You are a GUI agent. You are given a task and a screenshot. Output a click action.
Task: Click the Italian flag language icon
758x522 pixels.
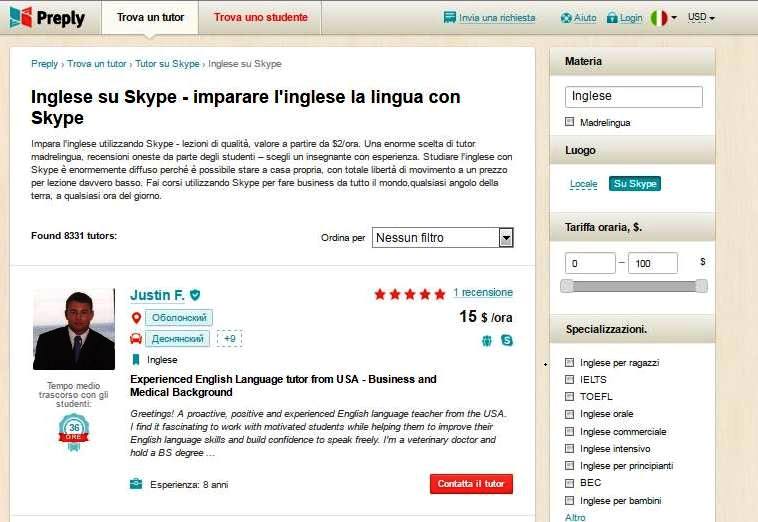[x=658, y=18]
